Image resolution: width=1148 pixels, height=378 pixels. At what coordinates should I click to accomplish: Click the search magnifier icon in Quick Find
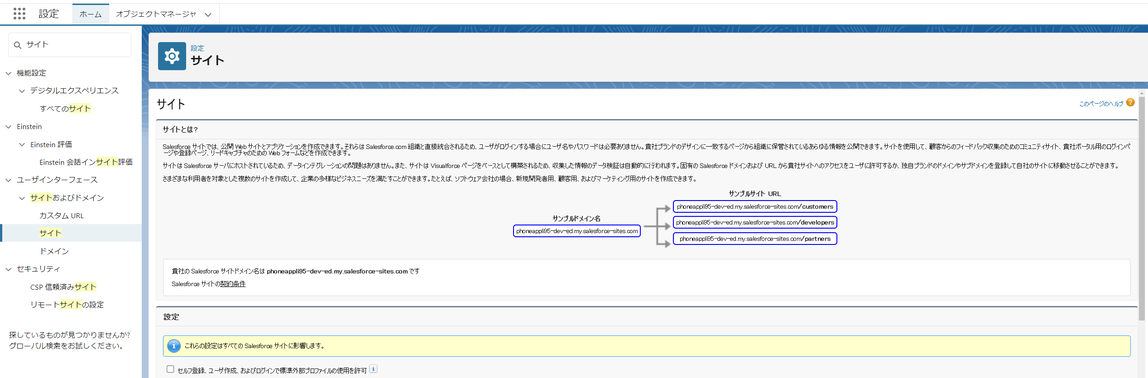coord(18,45)
